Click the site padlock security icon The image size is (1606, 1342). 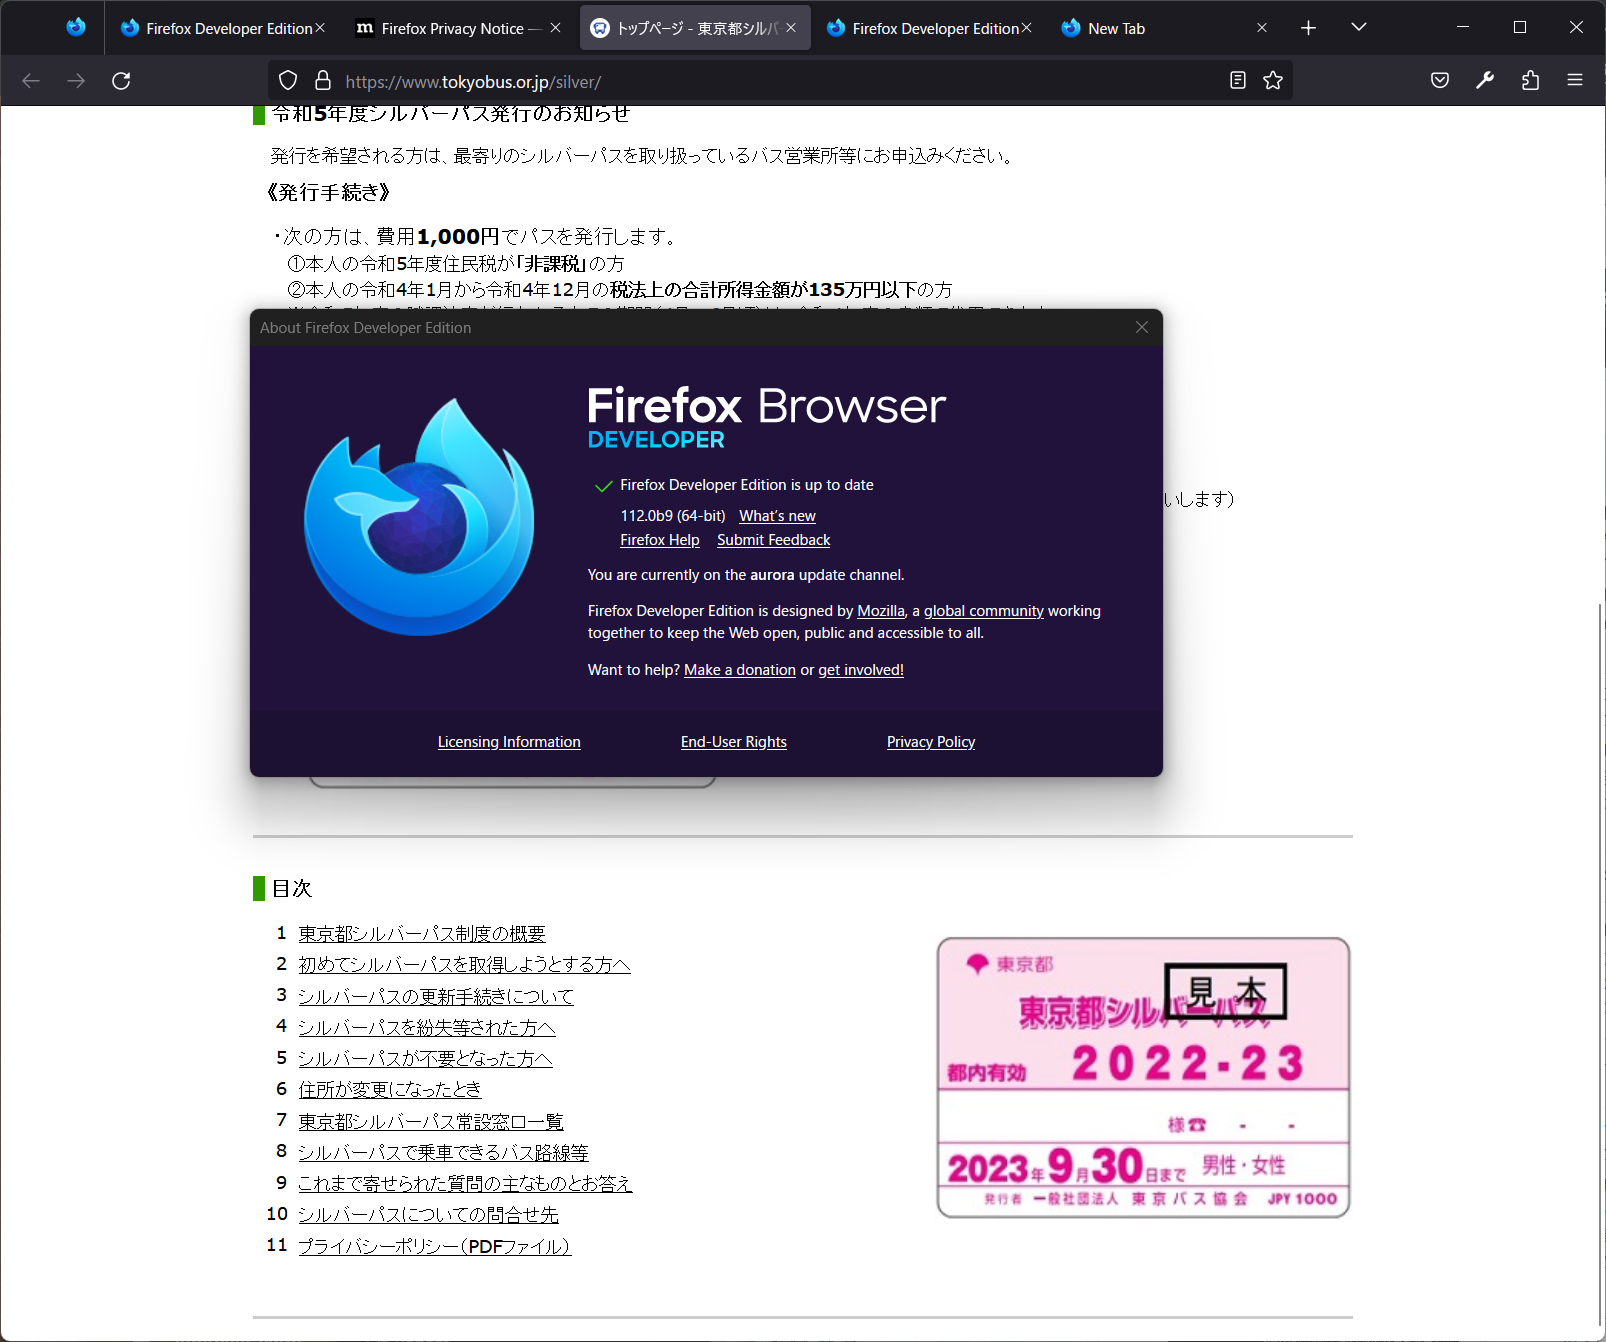322,81
